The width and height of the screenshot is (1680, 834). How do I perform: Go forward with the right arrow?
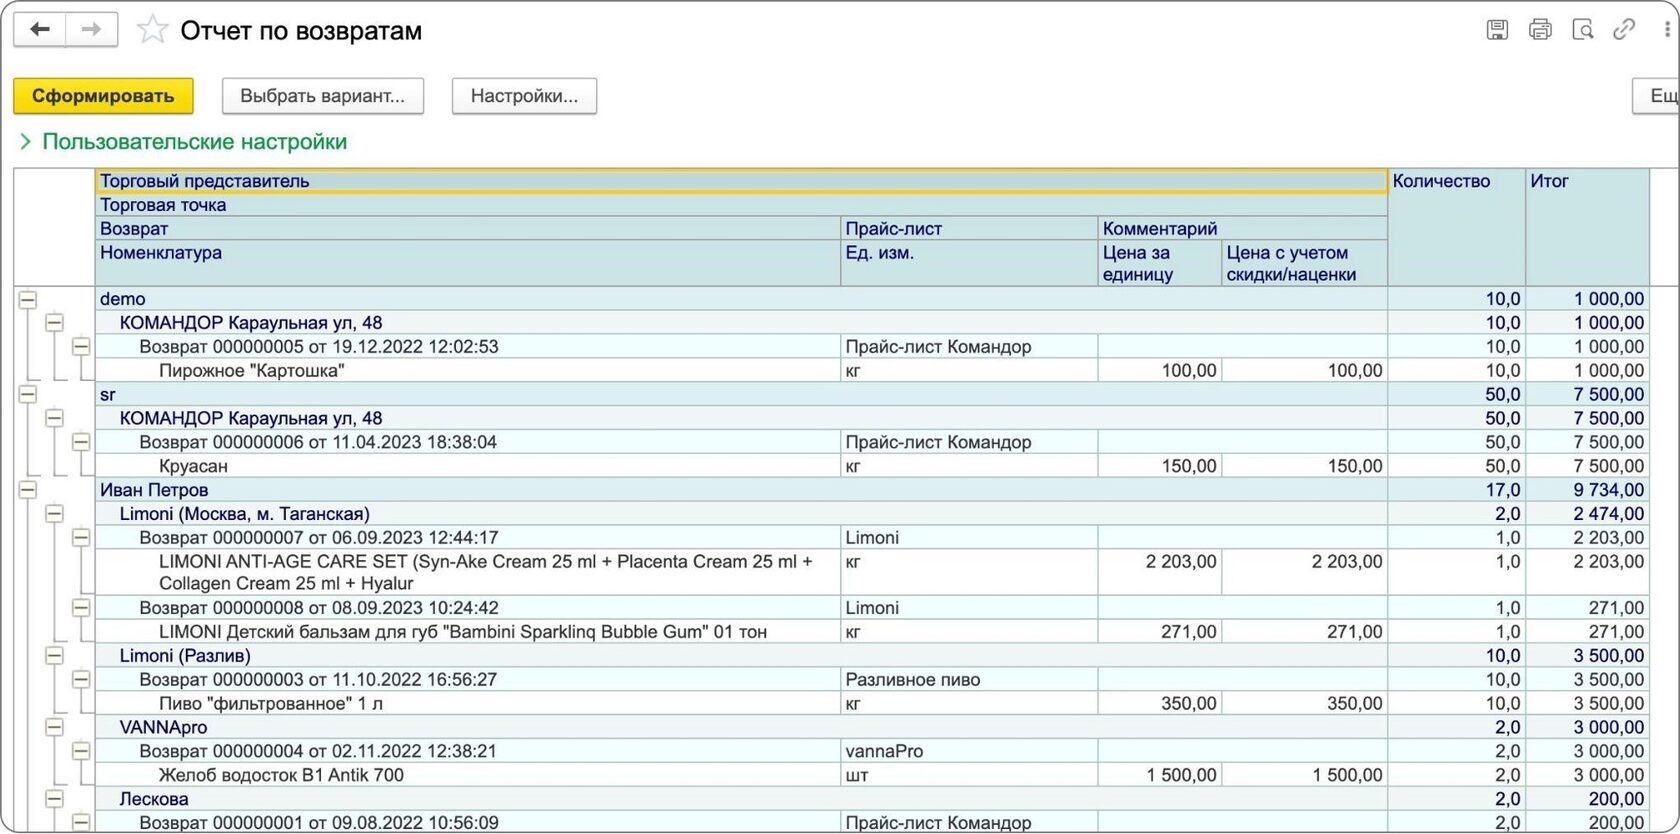click(91, 30)
